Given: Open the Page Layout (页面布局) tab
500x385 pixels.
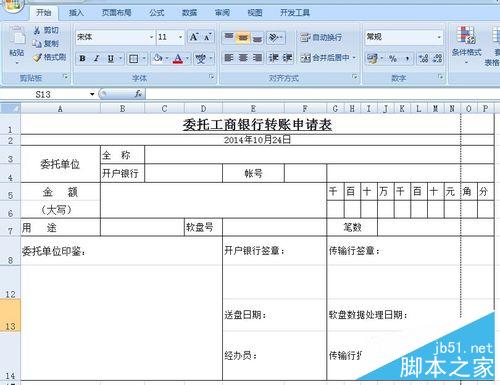Looking at the screenshot, I should (x=116, y=13).
